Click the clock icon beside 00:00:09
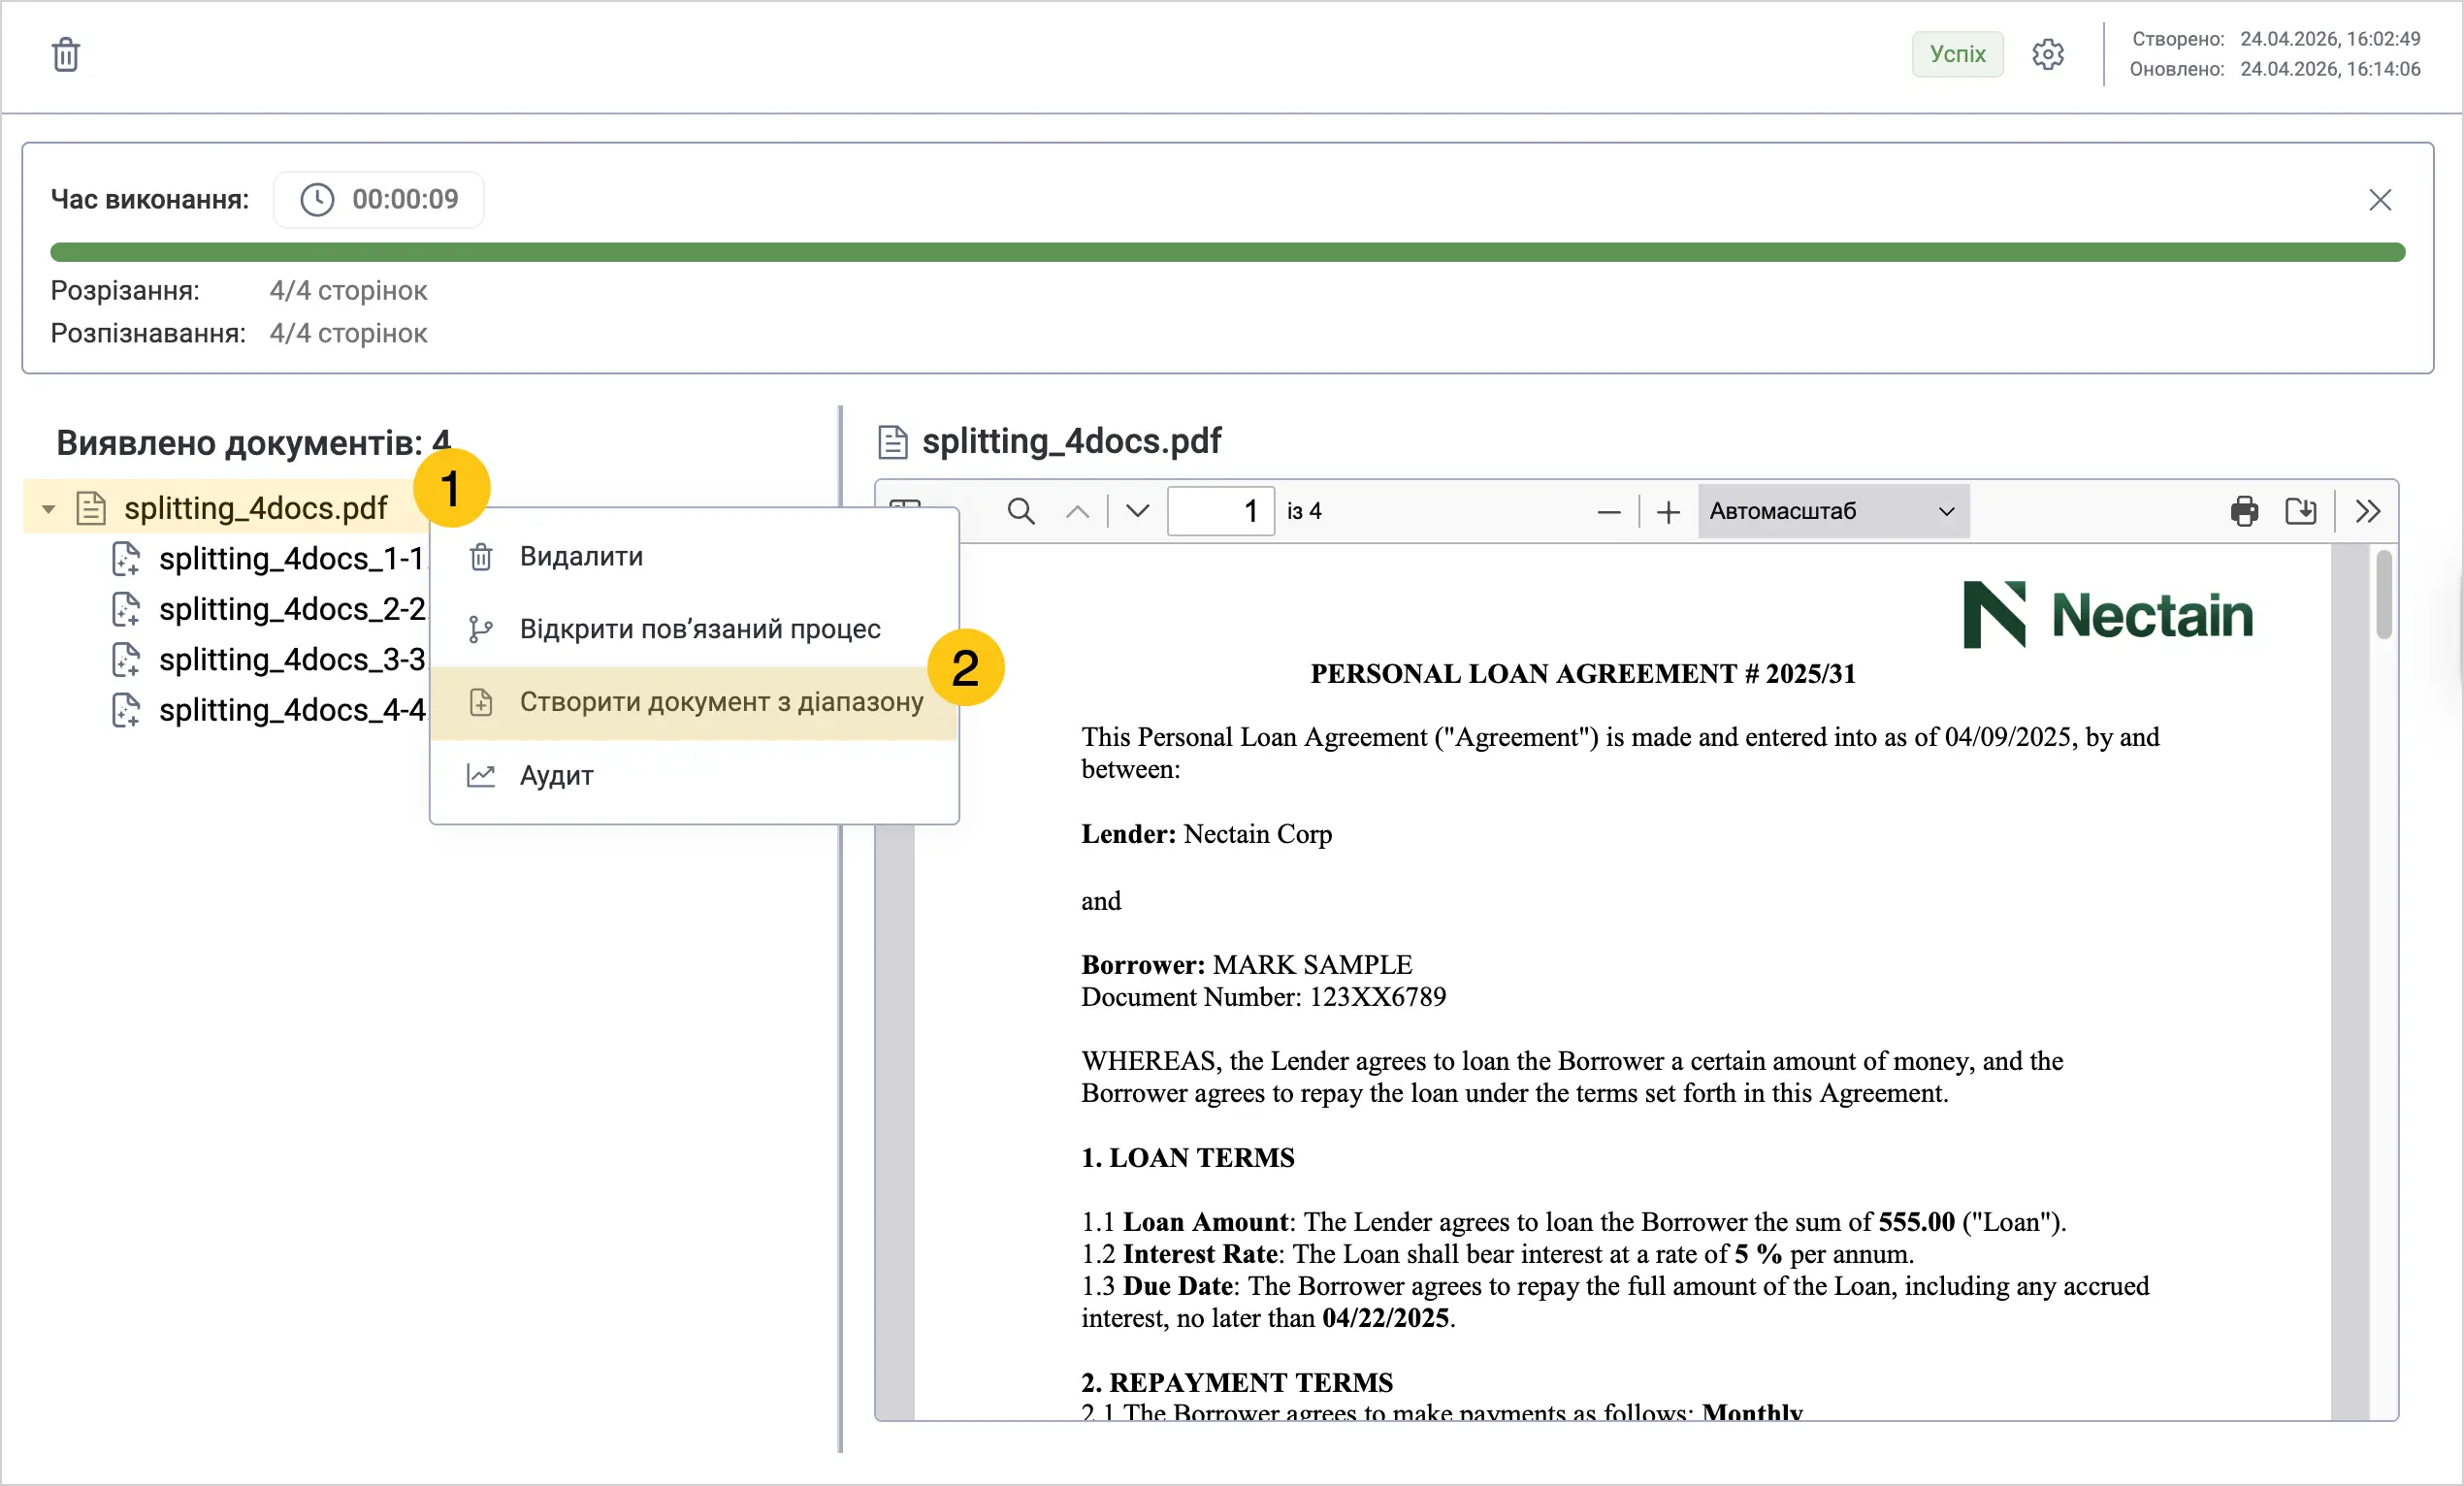Screen dimensions: 2464x1486 pyautogui.click(x=317, y=200)
